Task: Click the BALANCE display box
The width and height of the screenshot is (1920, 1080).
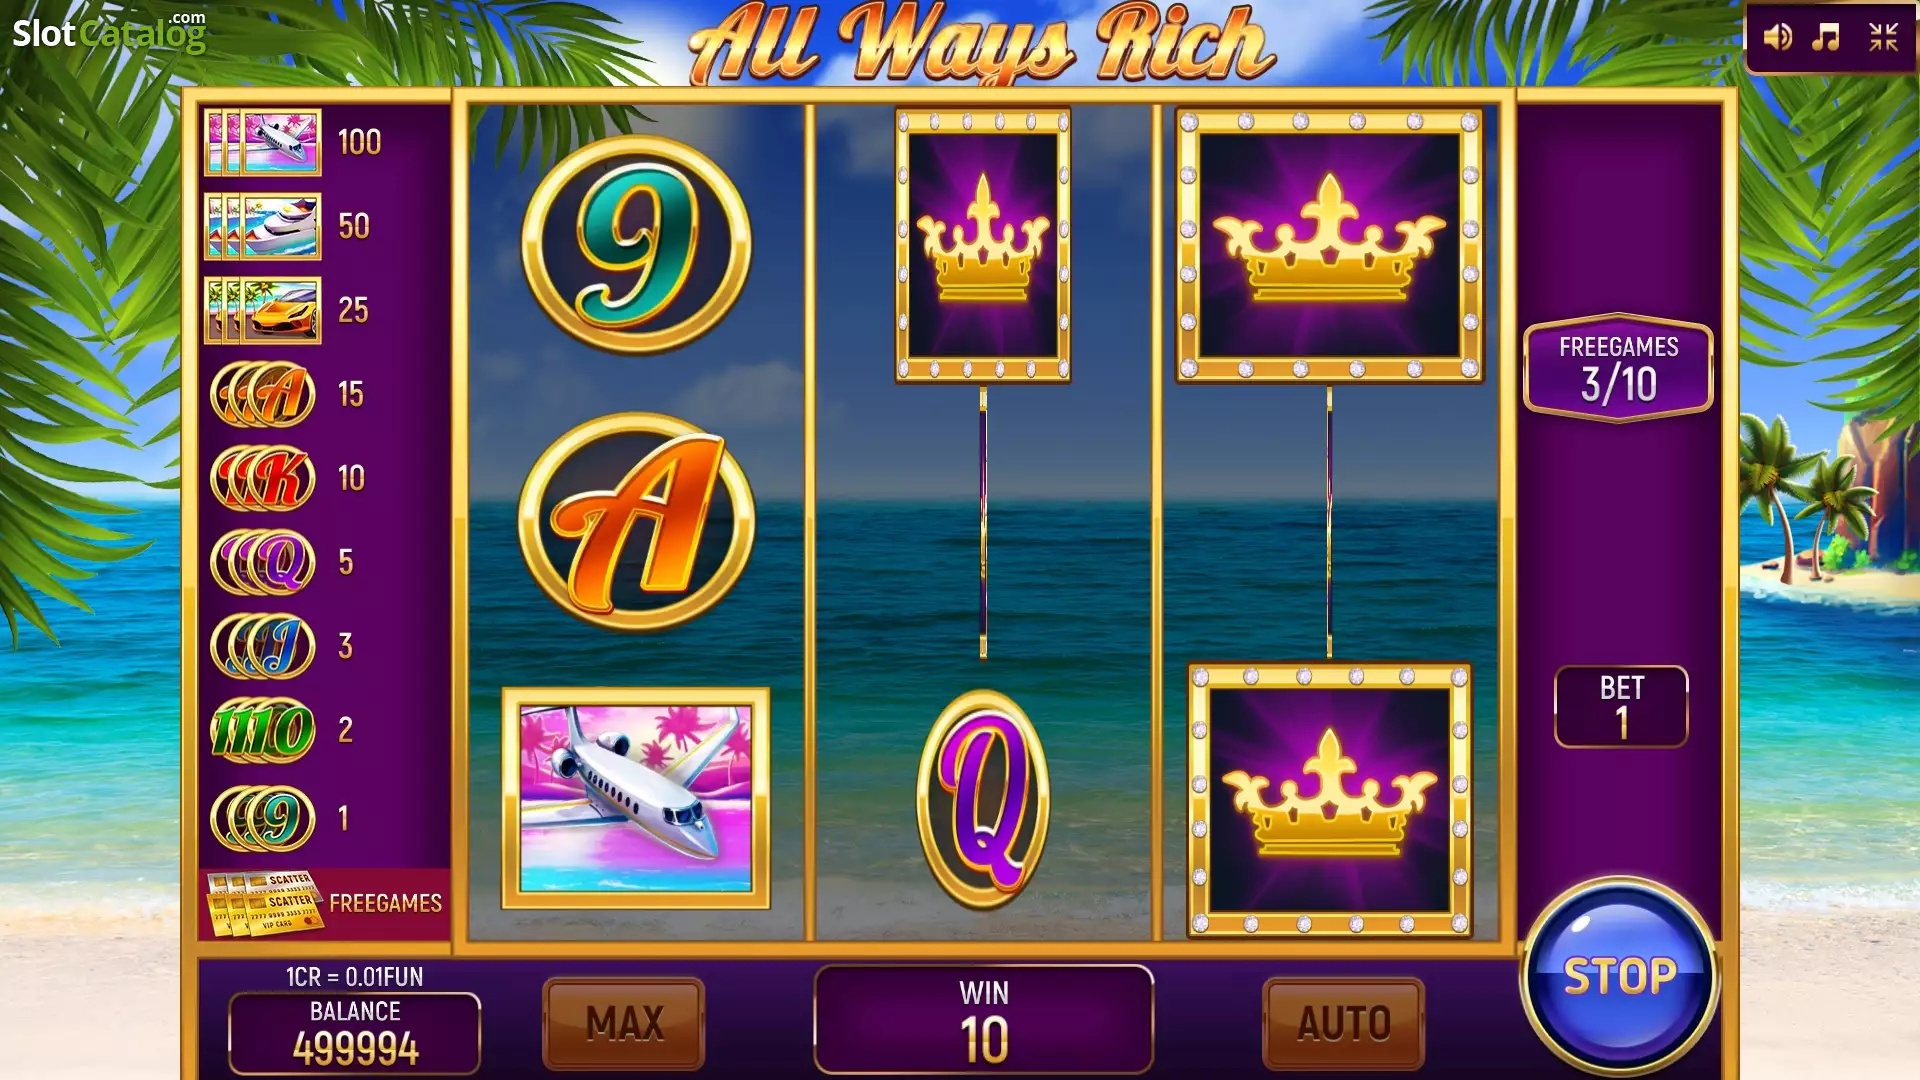Action: pos(355,1032)
